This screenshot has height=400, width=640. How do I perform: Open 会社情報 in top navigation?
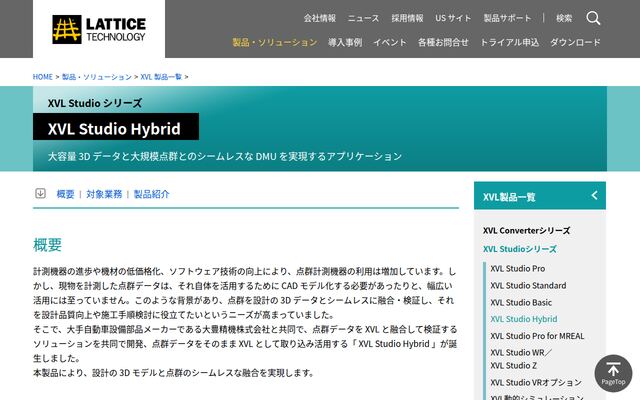point(320,18)
